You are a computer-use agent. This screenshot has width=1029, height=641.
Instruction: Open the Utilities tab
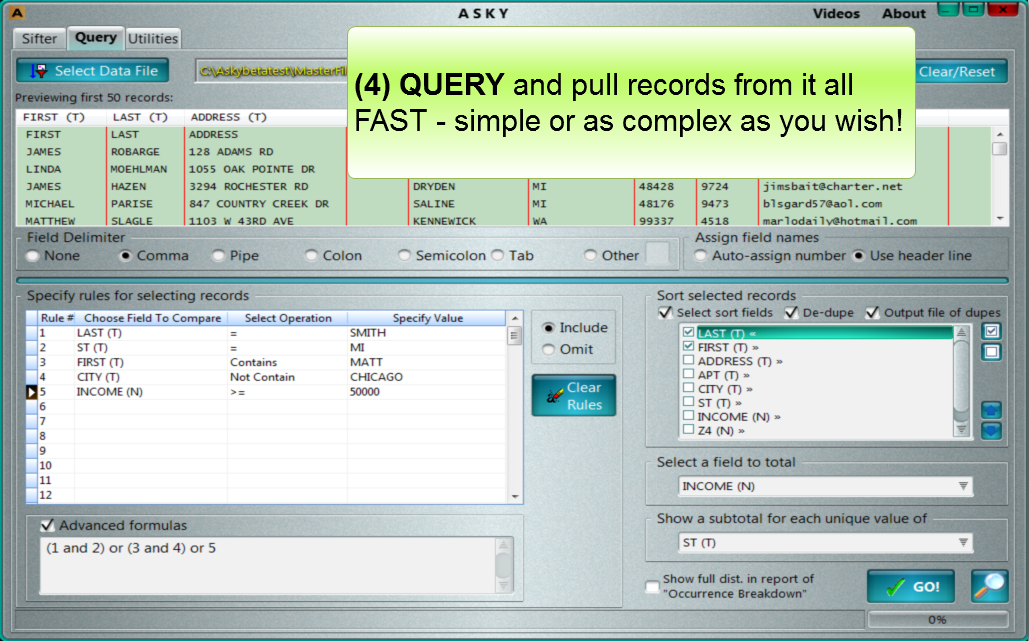point(153,39)
